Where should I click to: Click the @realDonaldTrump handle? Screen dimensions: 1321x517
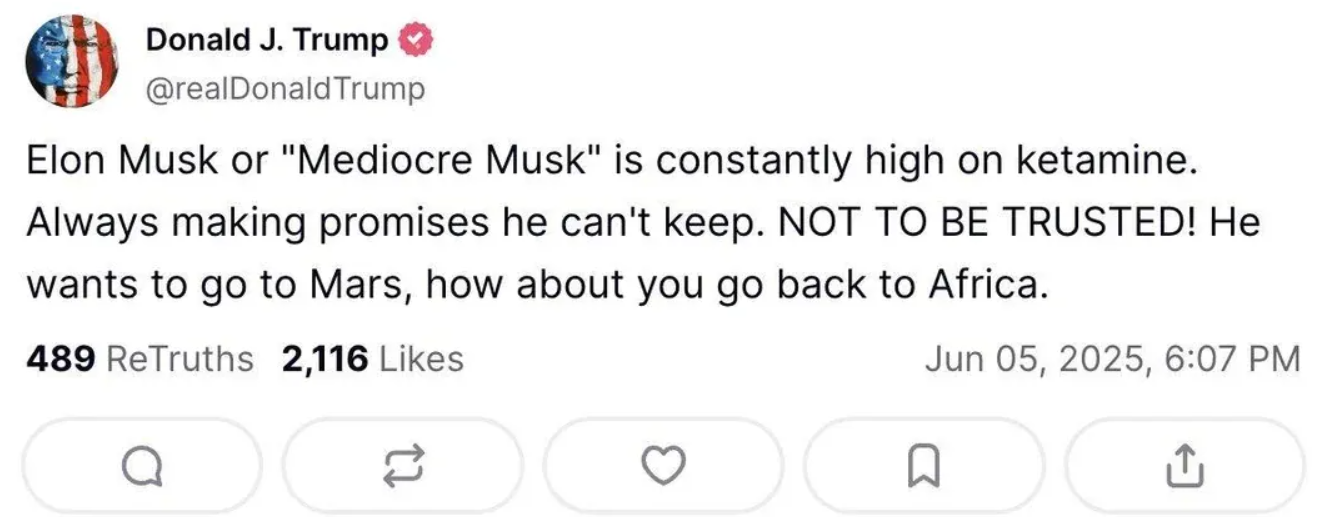coord(285,89)
